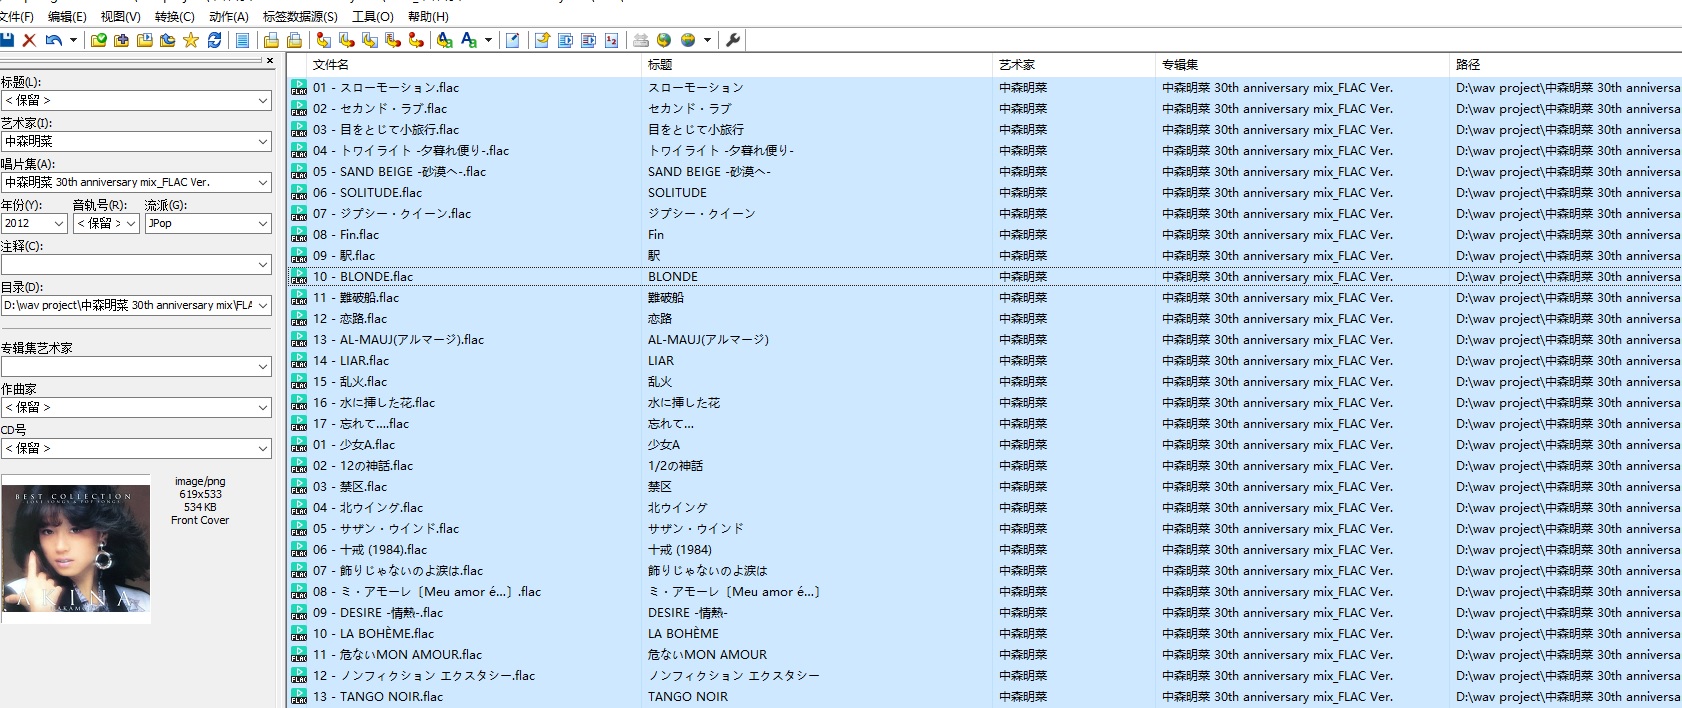Expand the 作曲家 field dropdown
Image resolution: width=1682 pixels, height=708 pixels.
pos(263,408)
